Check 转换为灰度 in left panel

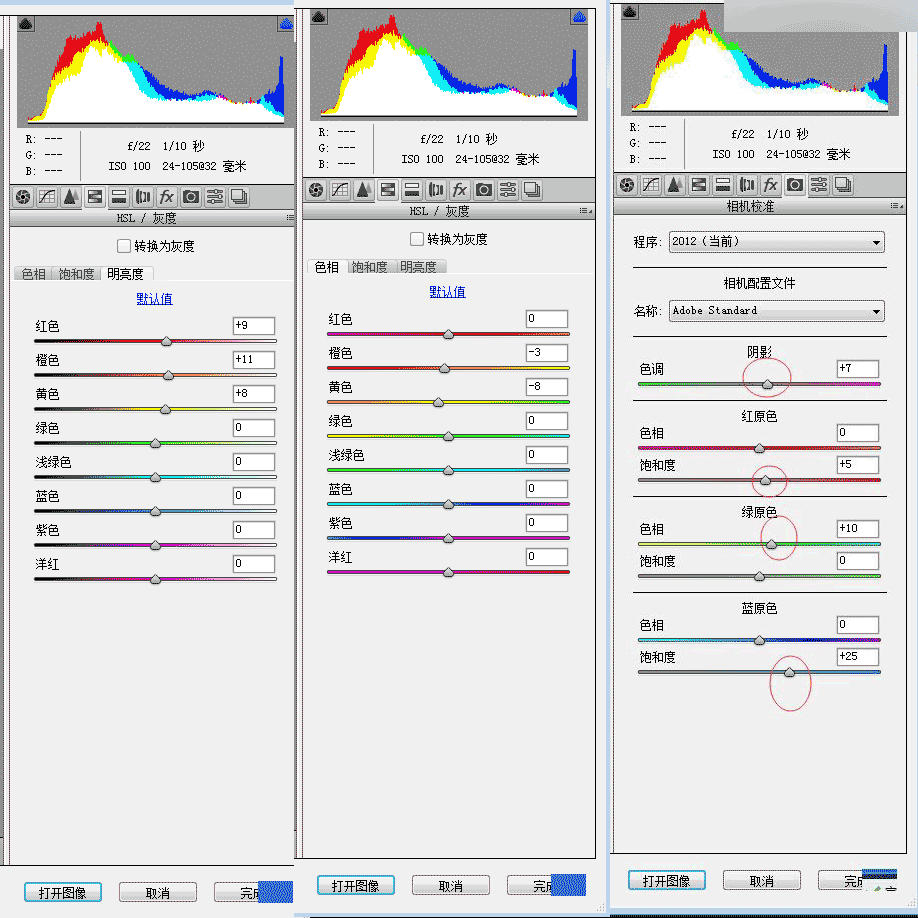click(124, 246)
